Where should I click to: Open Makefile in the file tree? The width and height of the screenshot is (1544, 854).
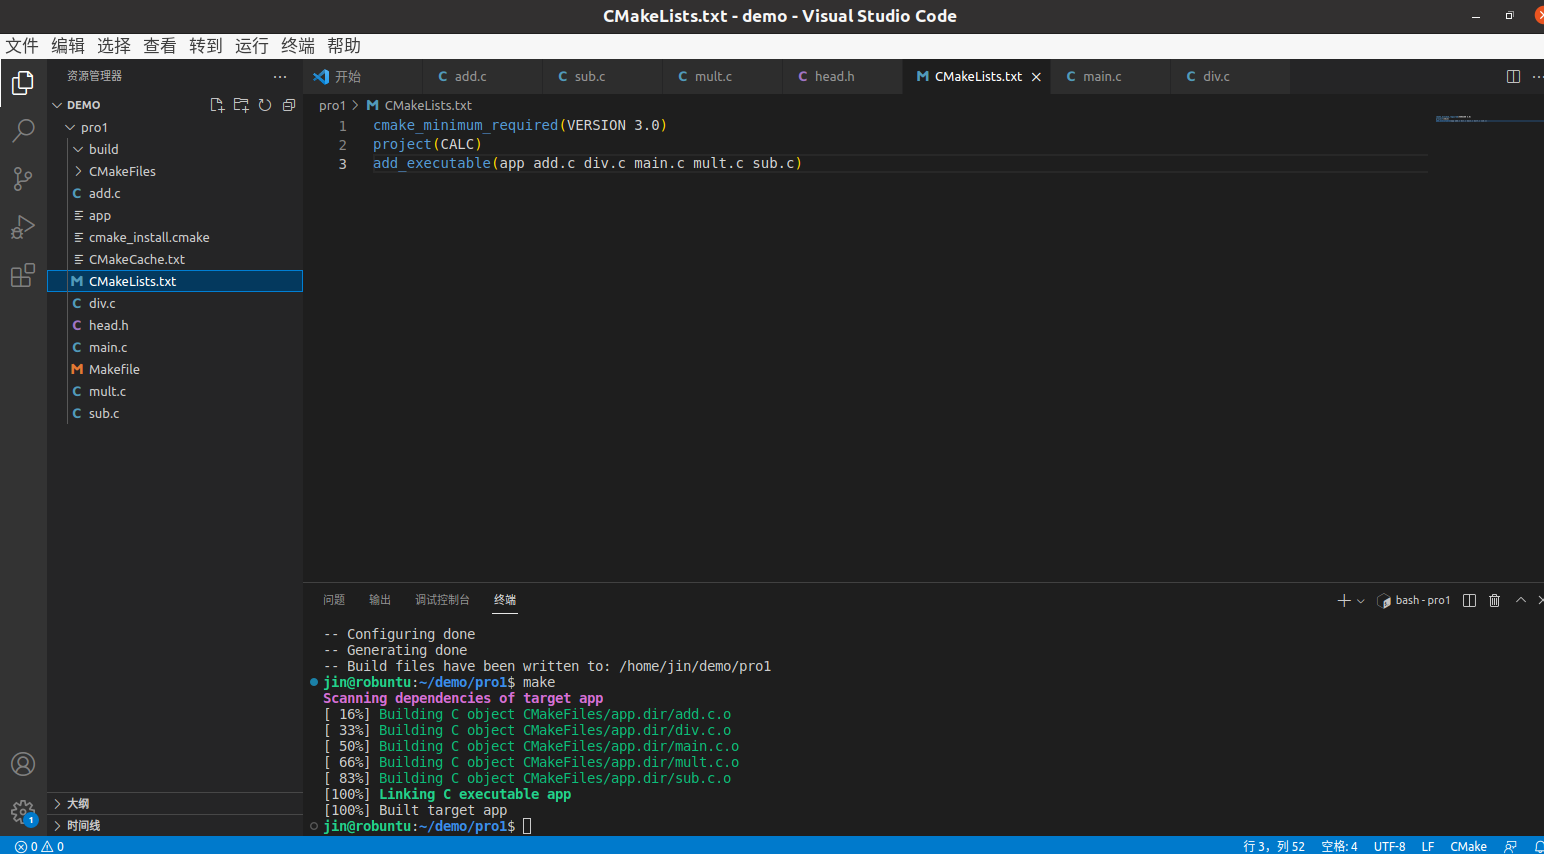point(175,369)
